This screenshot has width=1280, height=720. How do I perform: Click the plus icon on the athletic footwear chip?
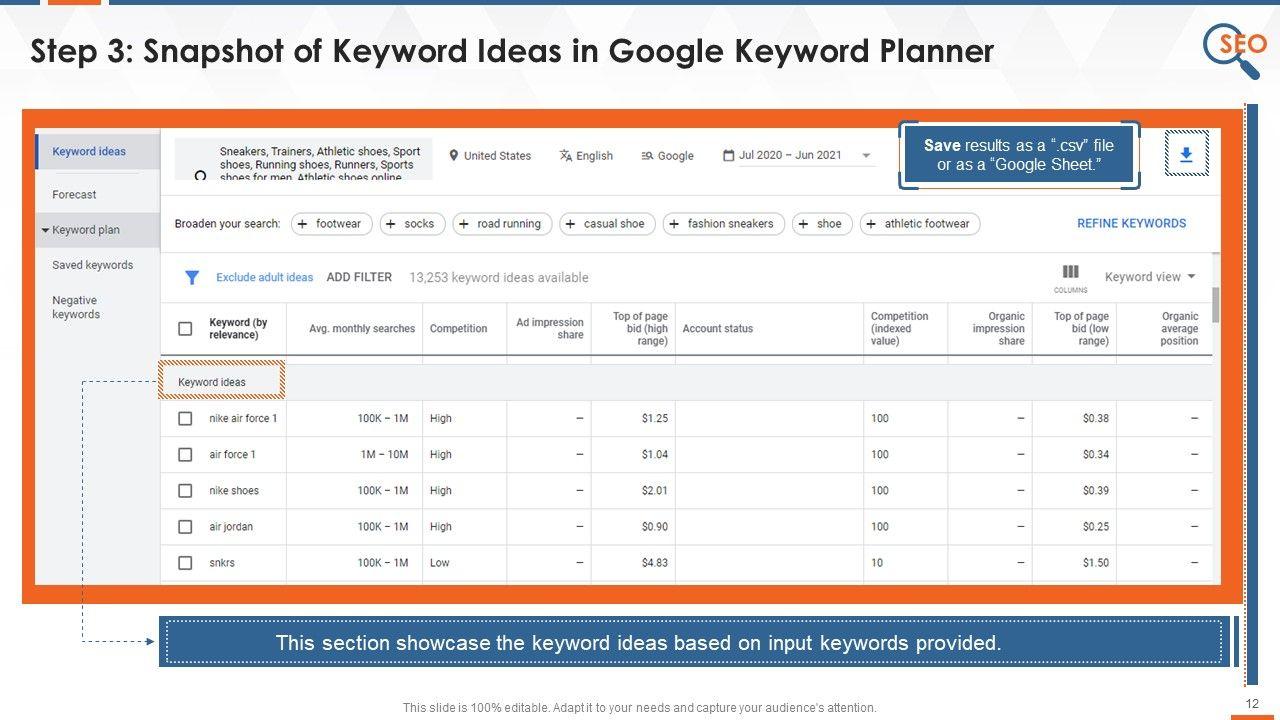click(872, 224)
